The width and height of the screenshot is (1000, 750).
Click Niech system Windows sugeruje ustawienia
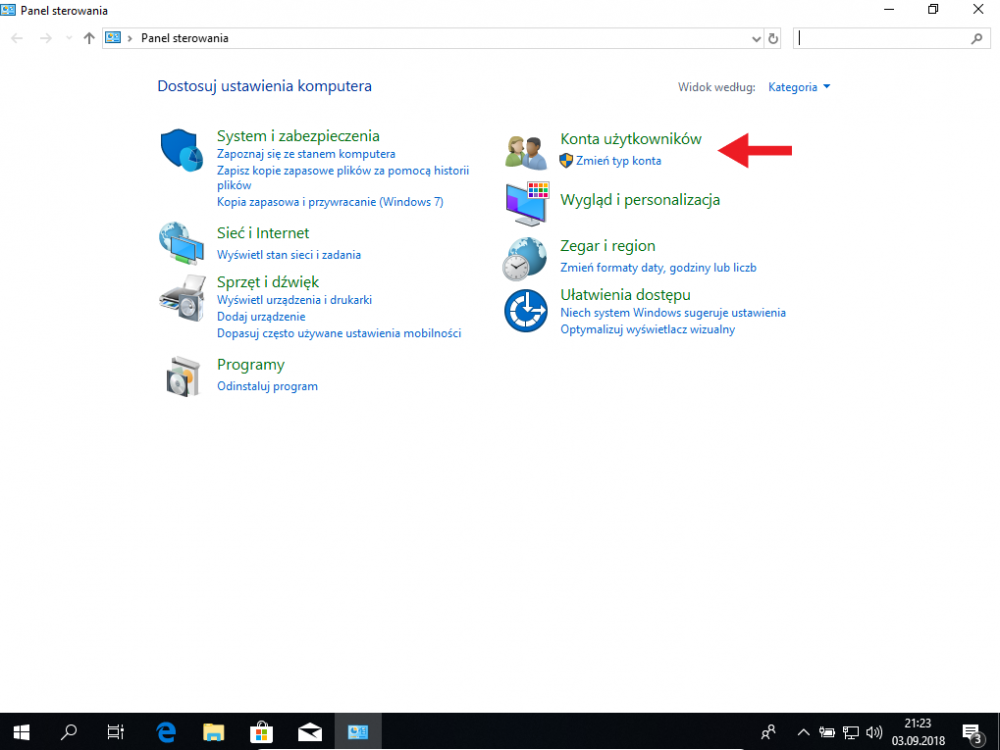(673, 312)
